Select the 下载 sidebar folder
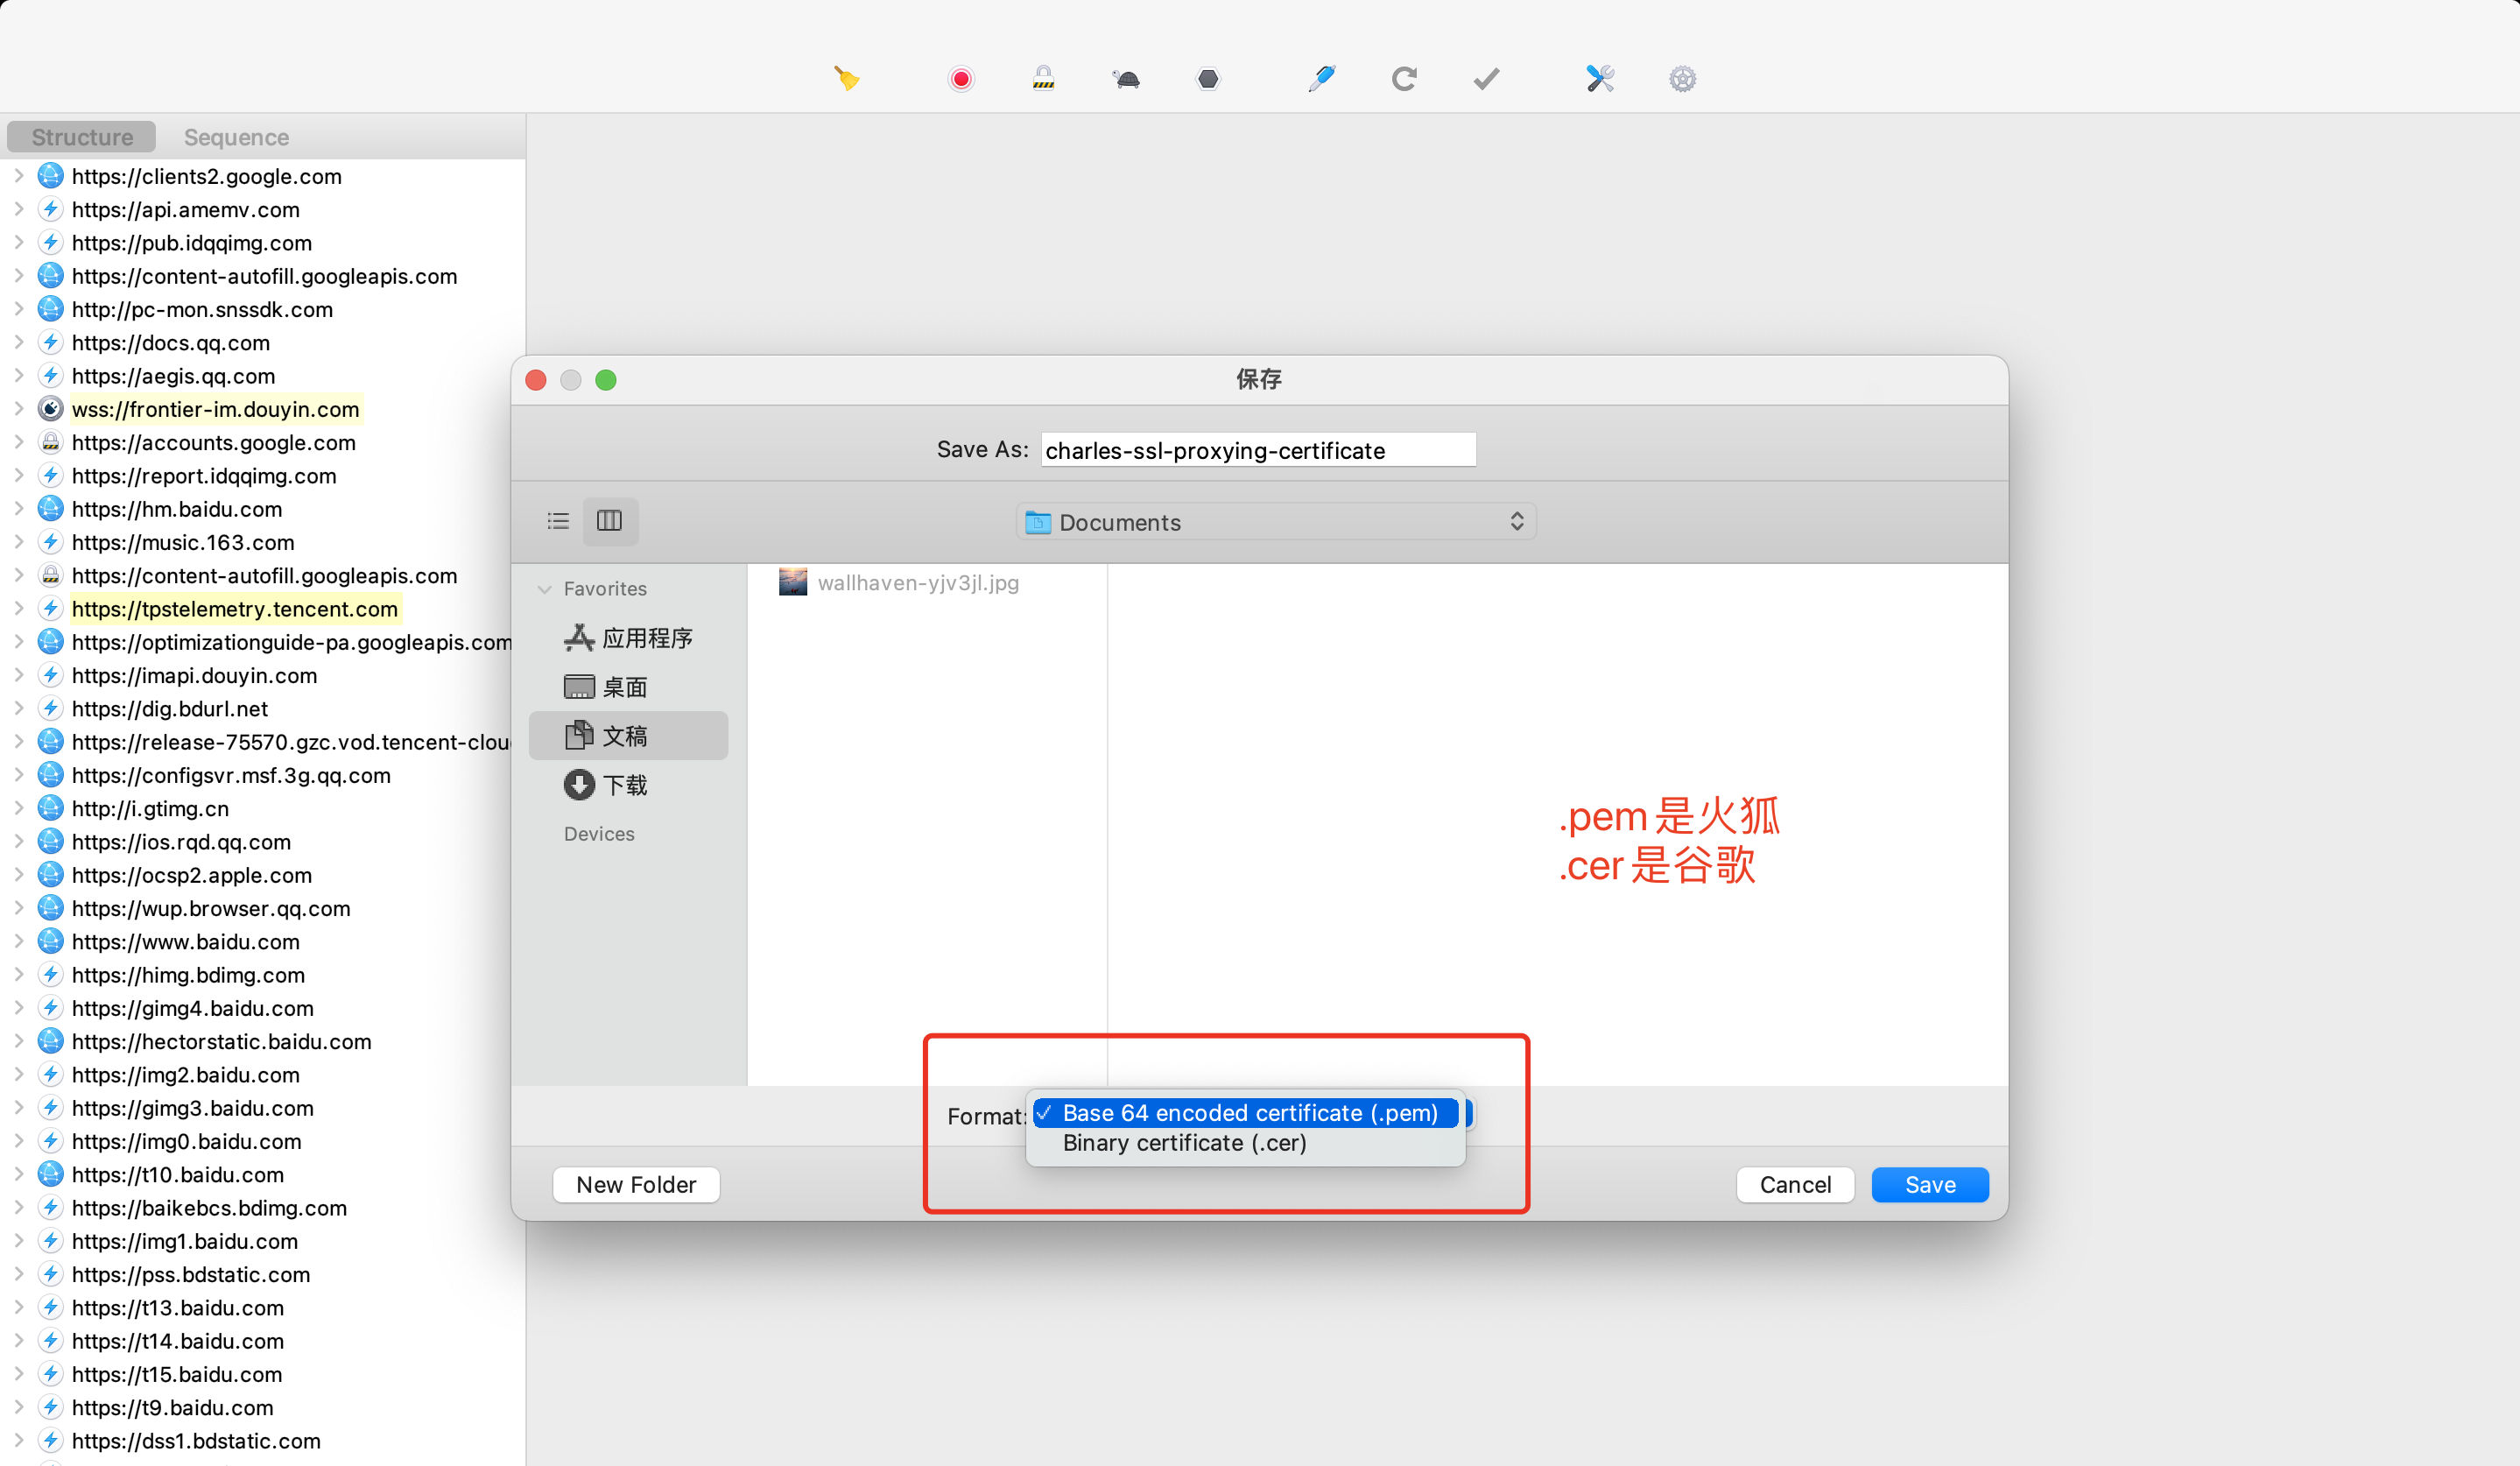 tap(624, 785)
